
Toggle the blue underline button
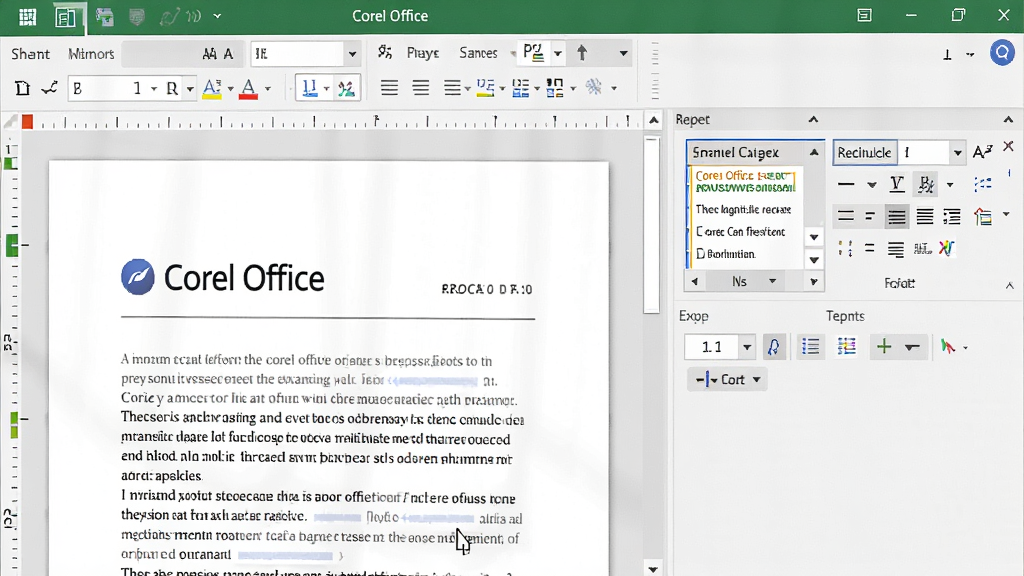[310, 88]
